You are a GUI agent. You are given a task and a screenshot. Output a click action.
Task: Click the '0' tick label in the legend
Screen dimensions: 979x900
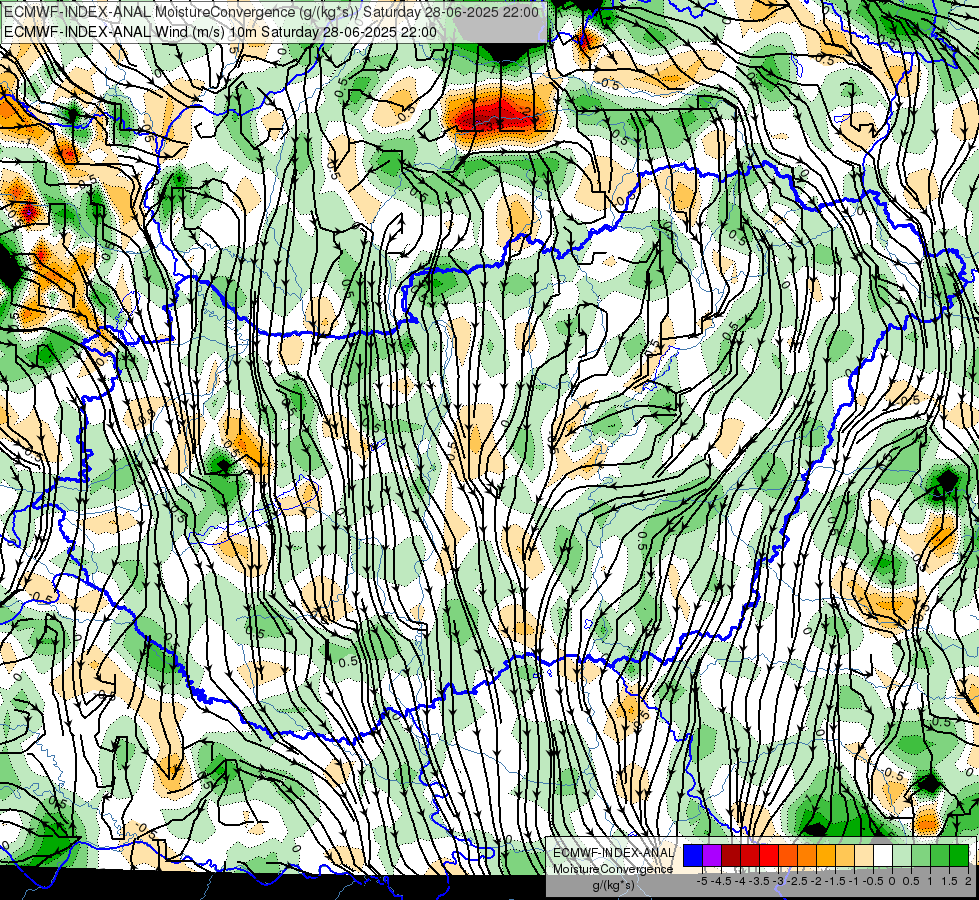click(x=892, y=881)
